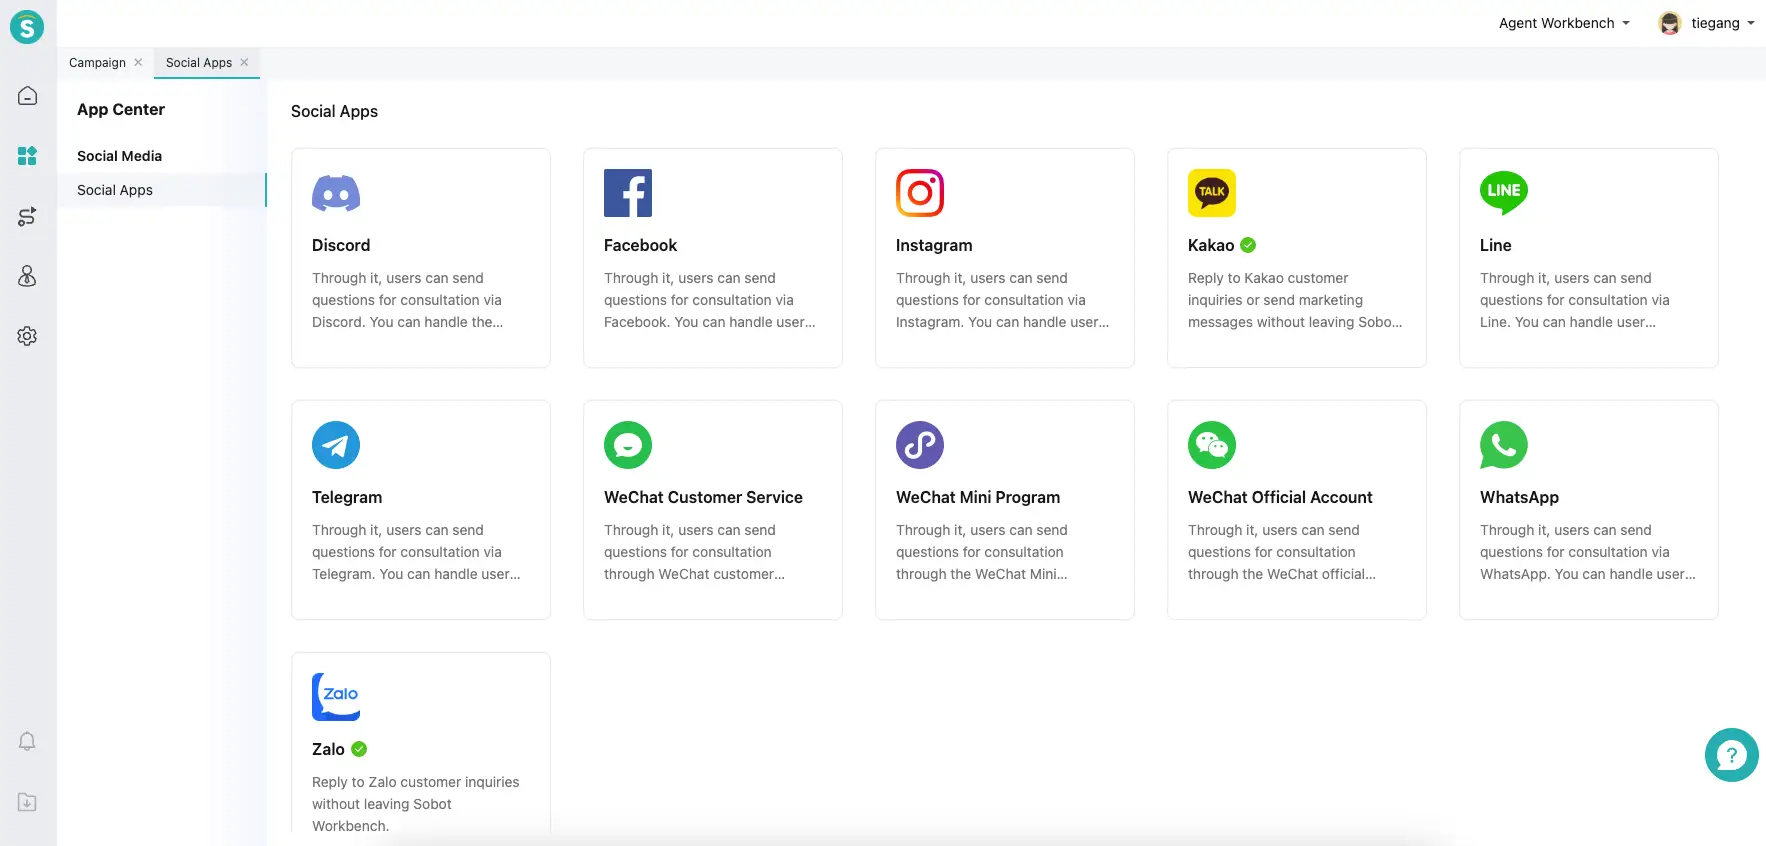Open the Telegram card title
Screen dimensions: 1766x846
(347, 497)
